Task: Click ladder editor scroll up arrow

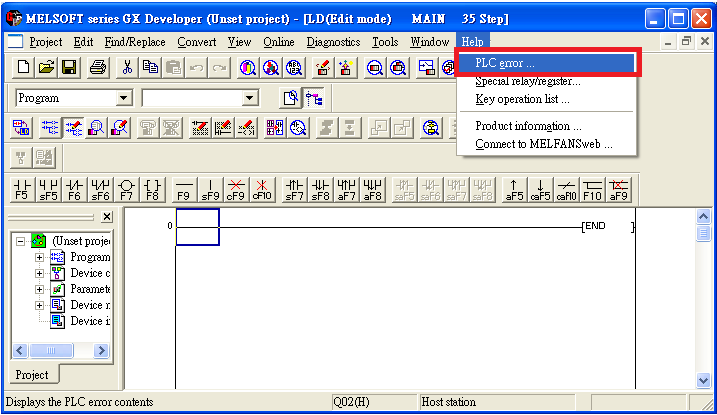Action: tap(703, 217)
